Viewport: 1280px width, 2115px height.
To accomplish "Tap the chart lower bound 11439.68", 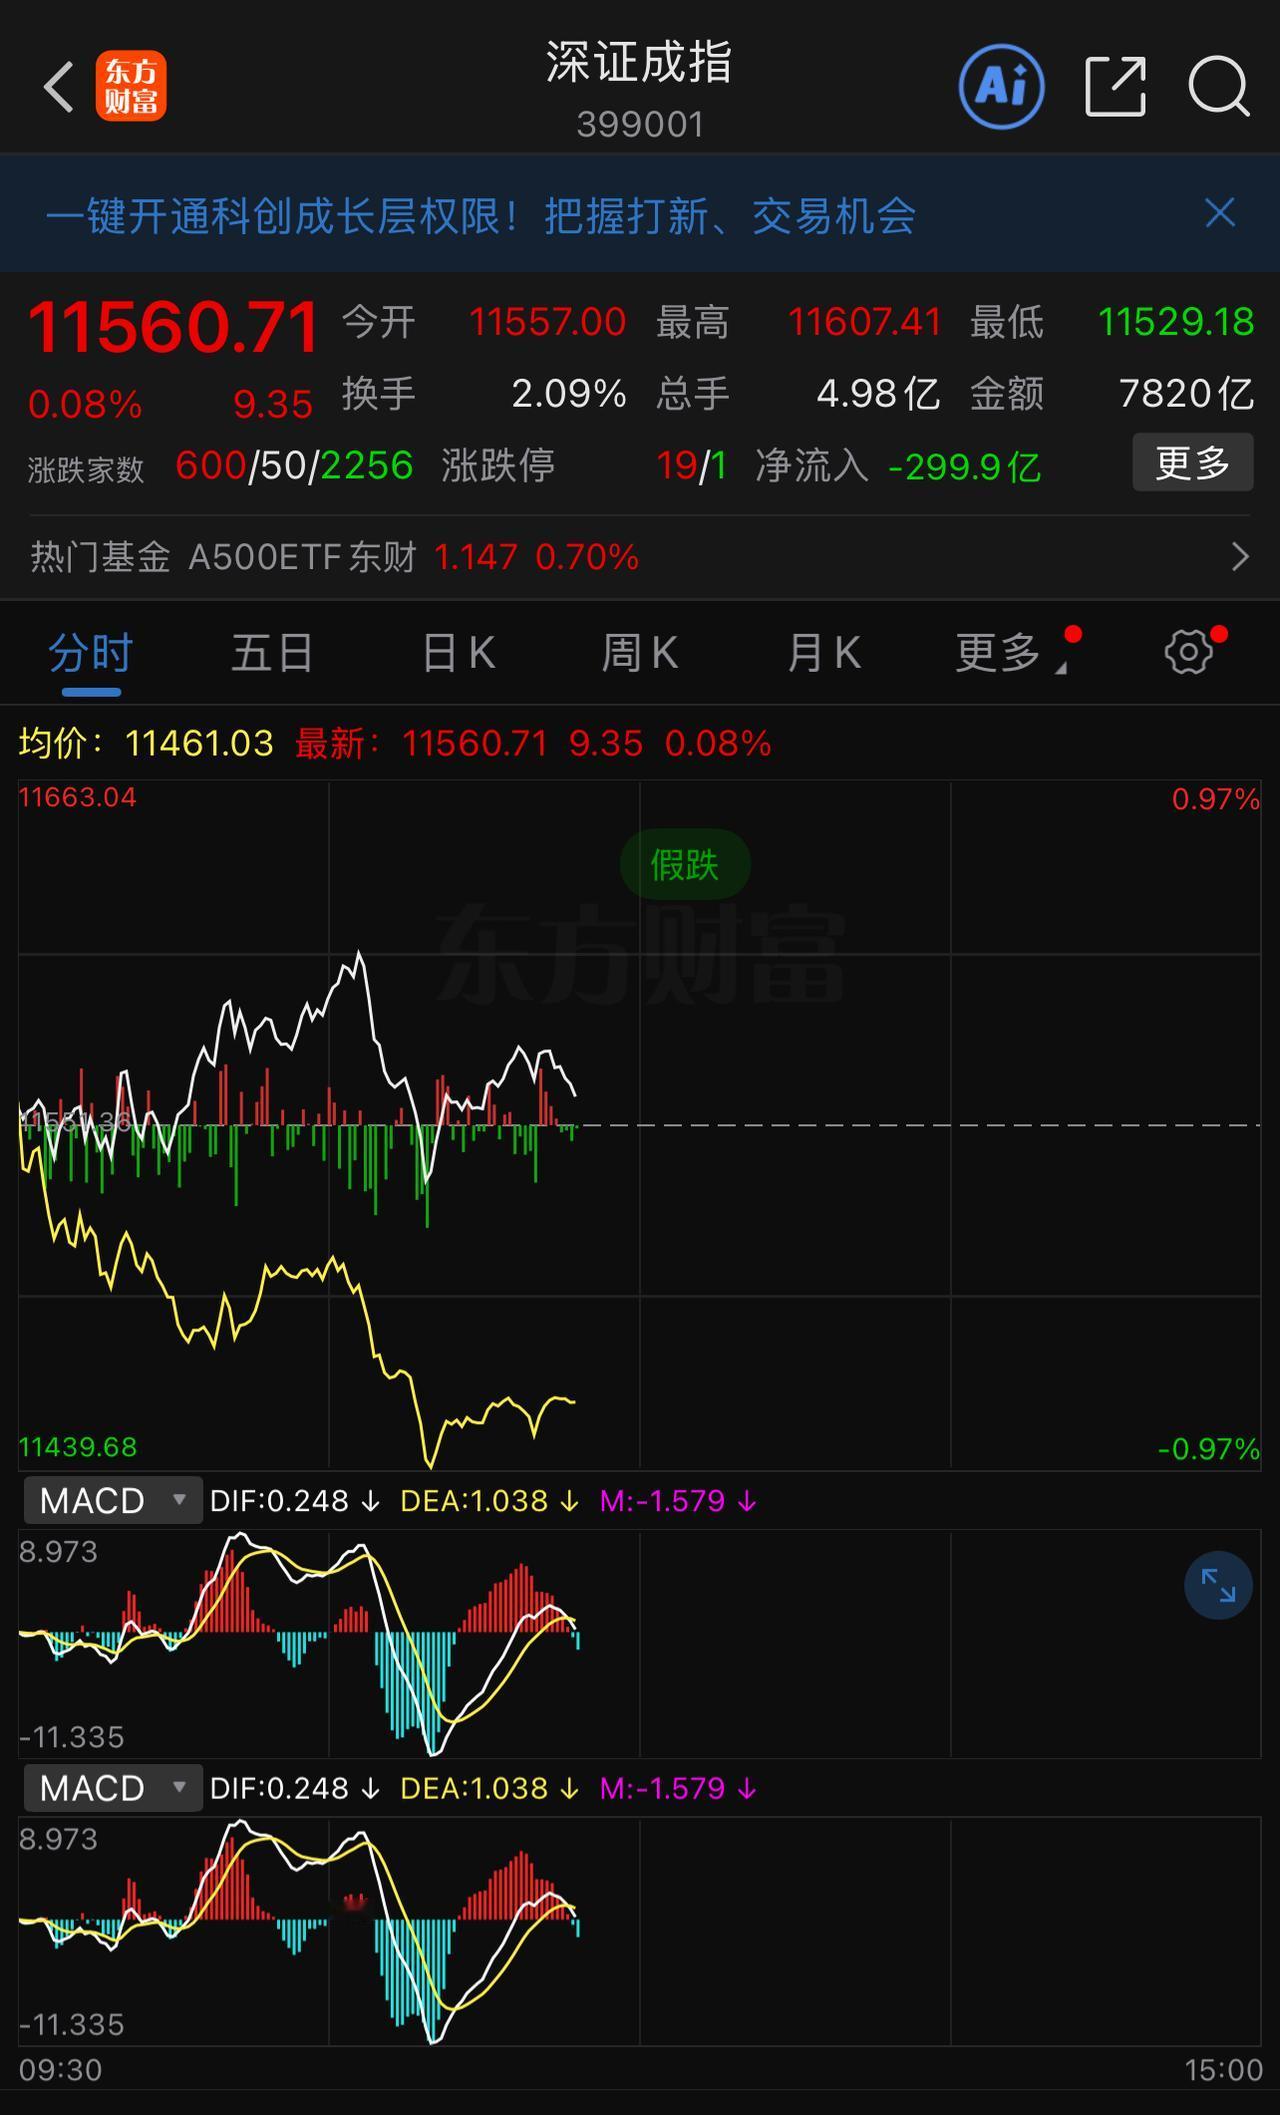I will pos(77,1447).
